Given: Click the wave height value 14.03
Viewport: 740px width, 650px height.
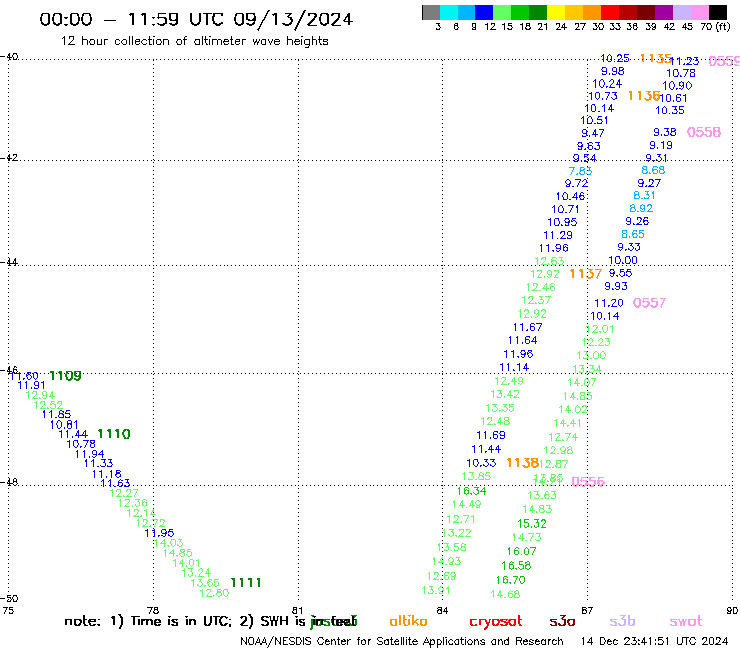Looking at the screenshot, I should point(168,543).
